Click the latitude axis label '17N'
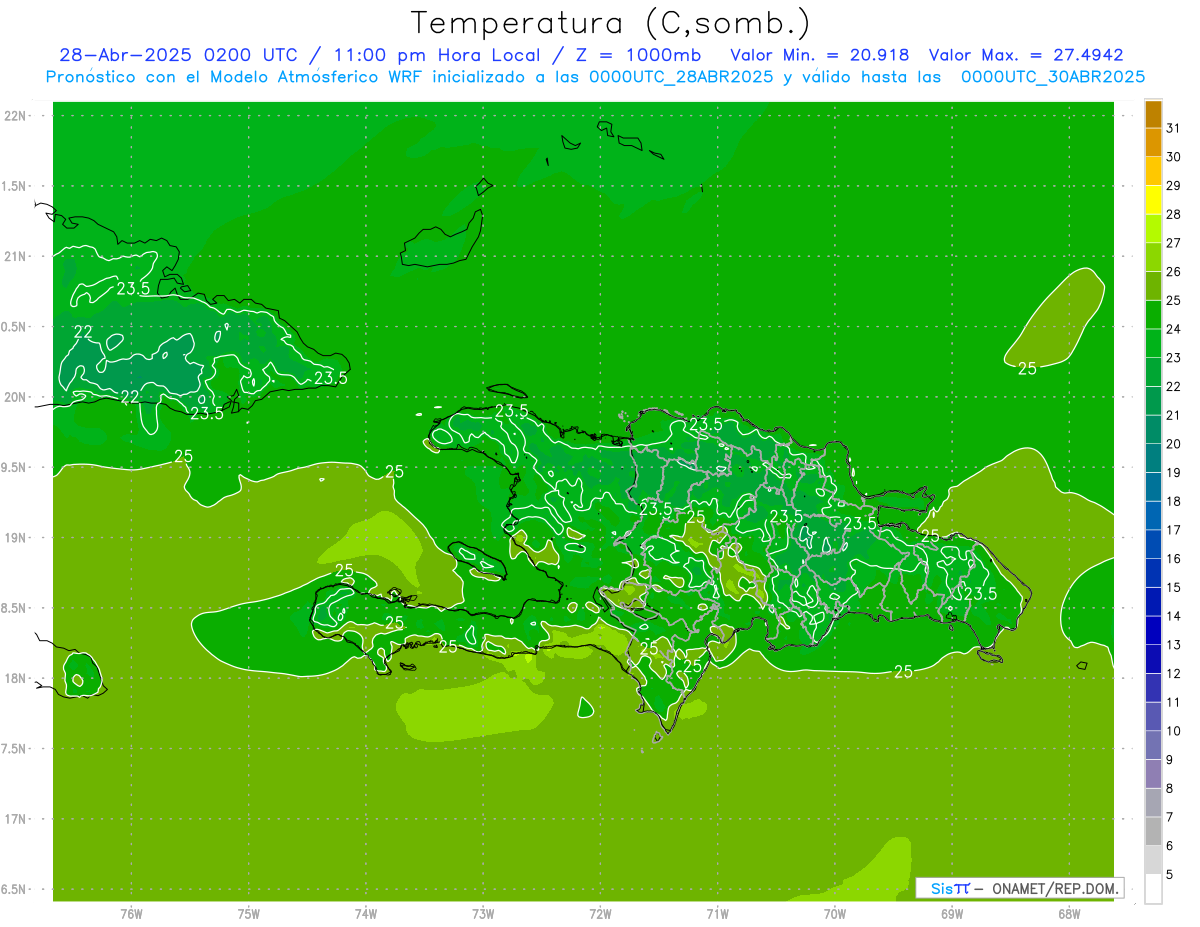 16,820
